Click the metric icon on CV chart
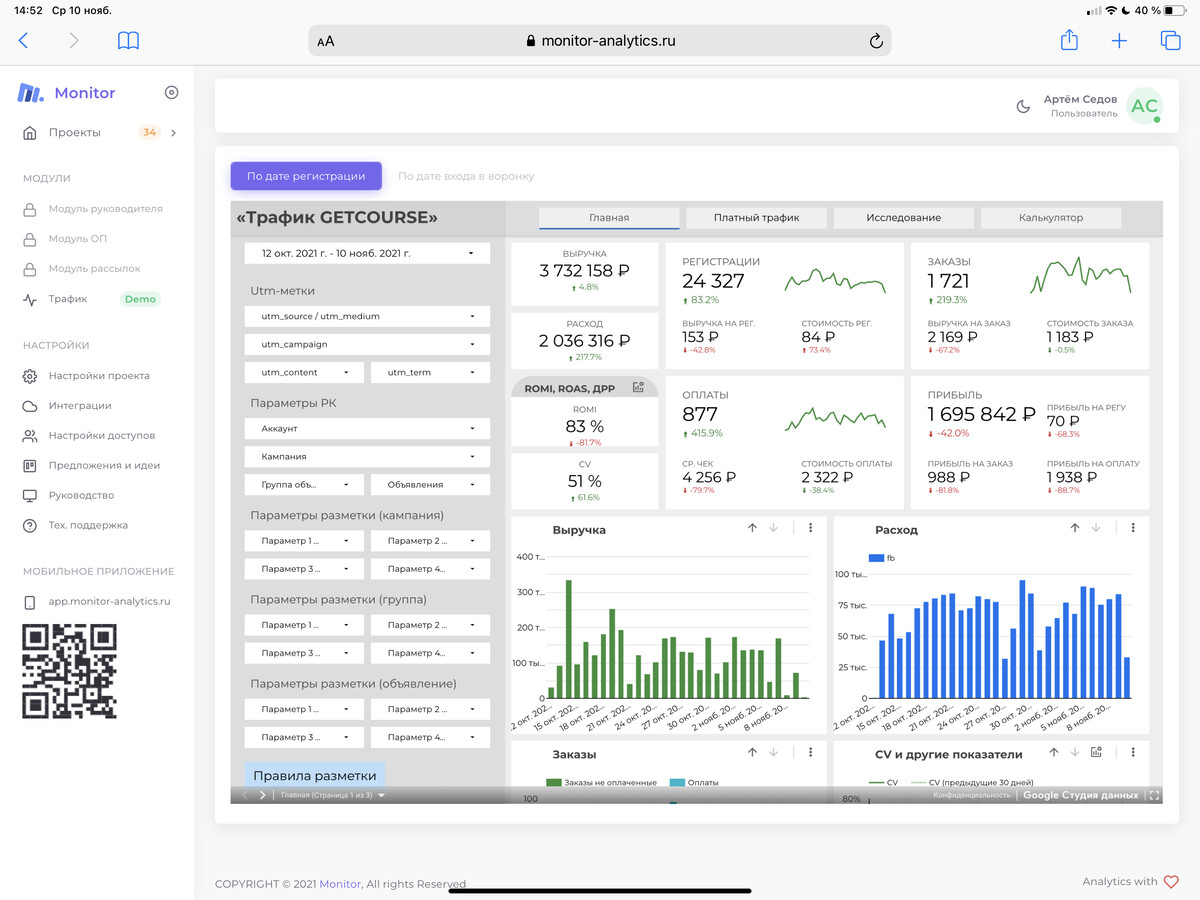This screenshot has height=900, width=1200. pos(1096,752)
